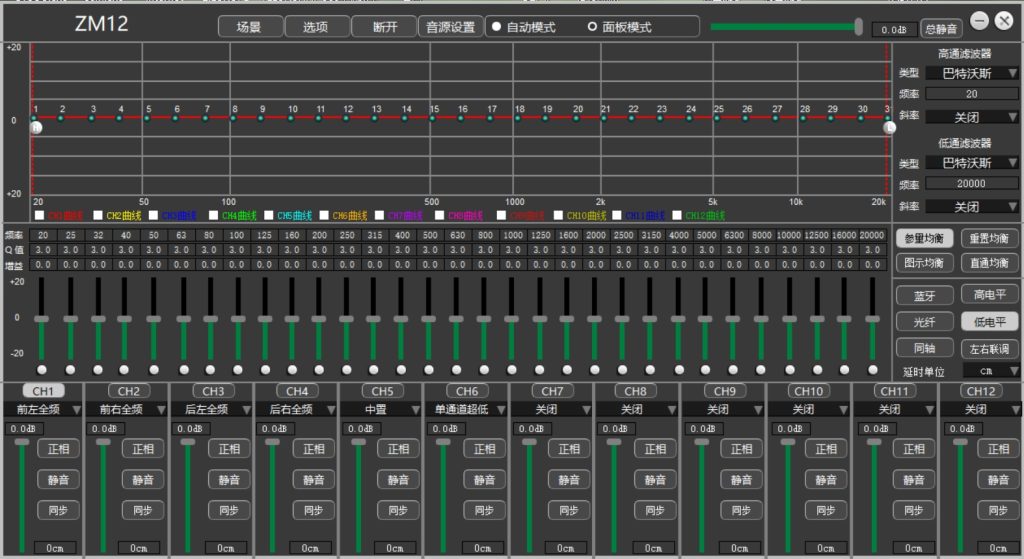
Task: Click 直通均衡 bypass button
Action: 989,263
